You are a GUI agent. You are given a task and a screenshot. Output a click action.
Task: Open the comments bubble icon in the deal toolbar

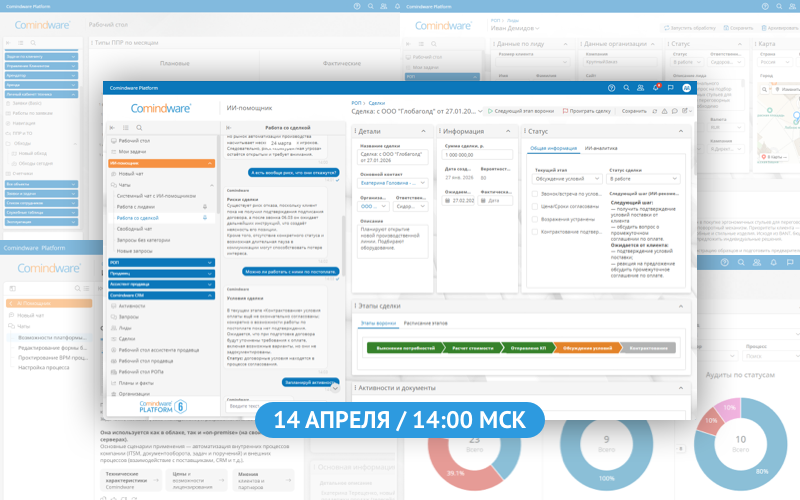[674, 111]
